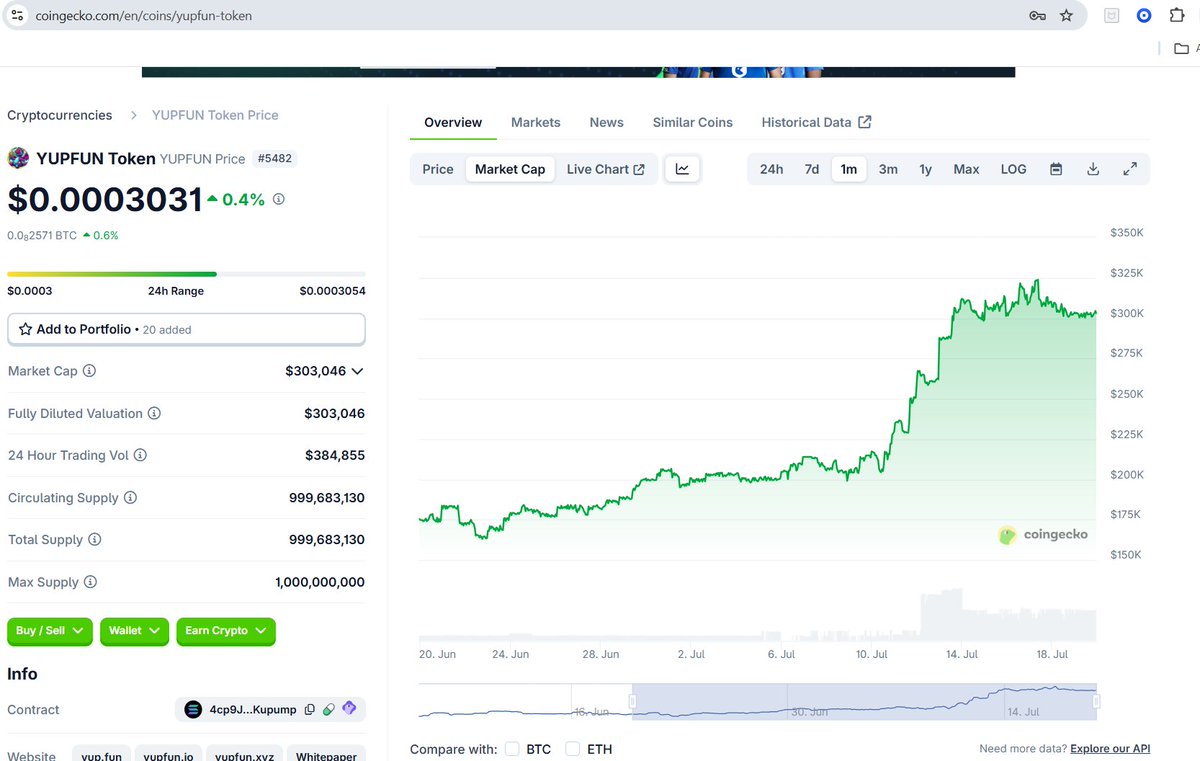Image resolution: width=1200 pixels, height=761 pixels.
Task: Set chart range to 3m
Action: [x=888, y=169]
